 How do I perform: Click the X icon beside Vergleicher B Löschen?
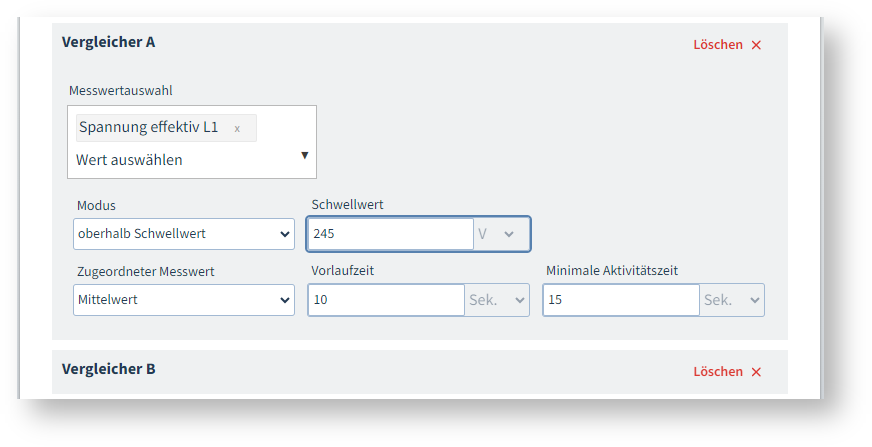click(756, 372)
